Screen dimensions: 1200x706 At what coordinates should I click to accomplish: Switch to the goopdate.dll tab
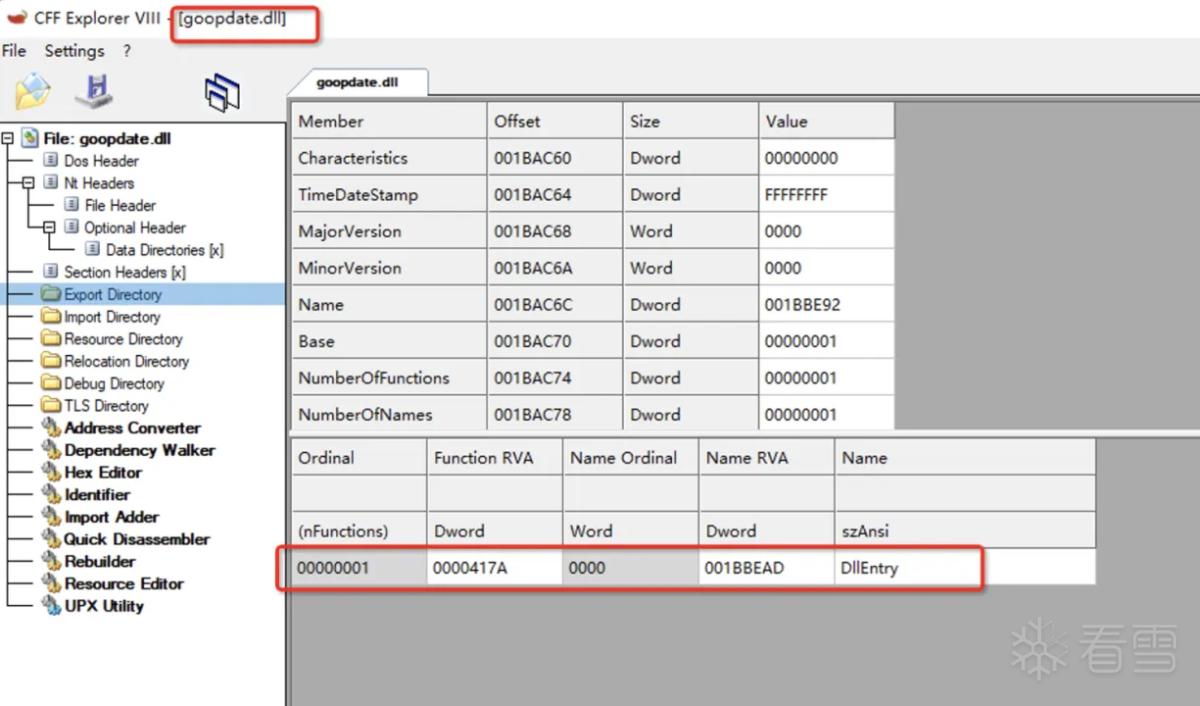click(x=357, y=83)
